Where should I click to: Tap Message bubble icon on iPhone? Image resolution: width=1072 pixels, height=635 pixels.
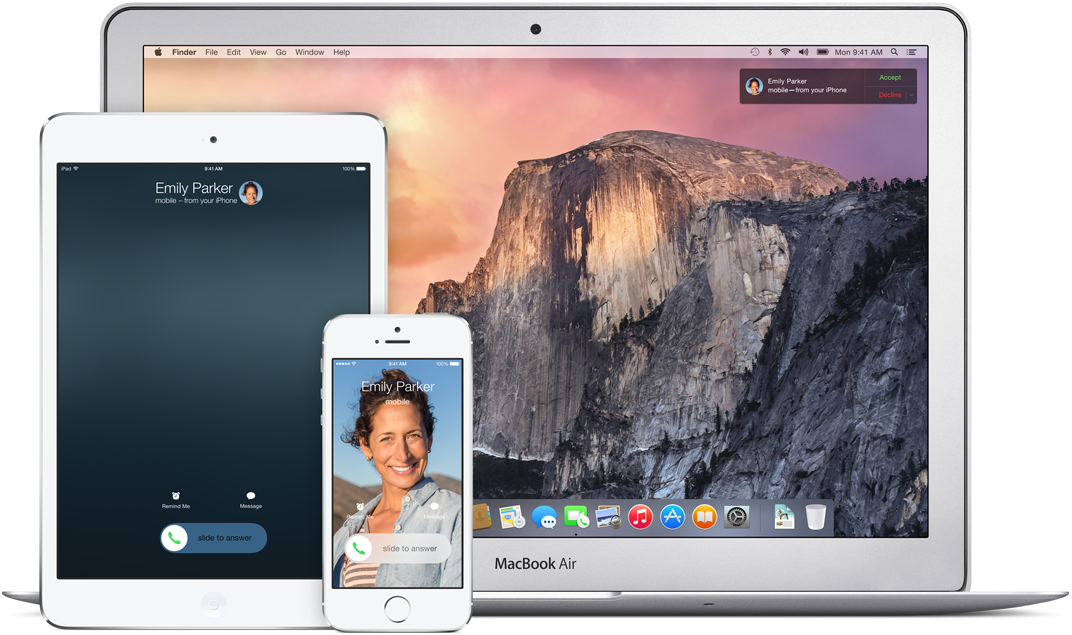pyautogui.click(x=433, y=507)
